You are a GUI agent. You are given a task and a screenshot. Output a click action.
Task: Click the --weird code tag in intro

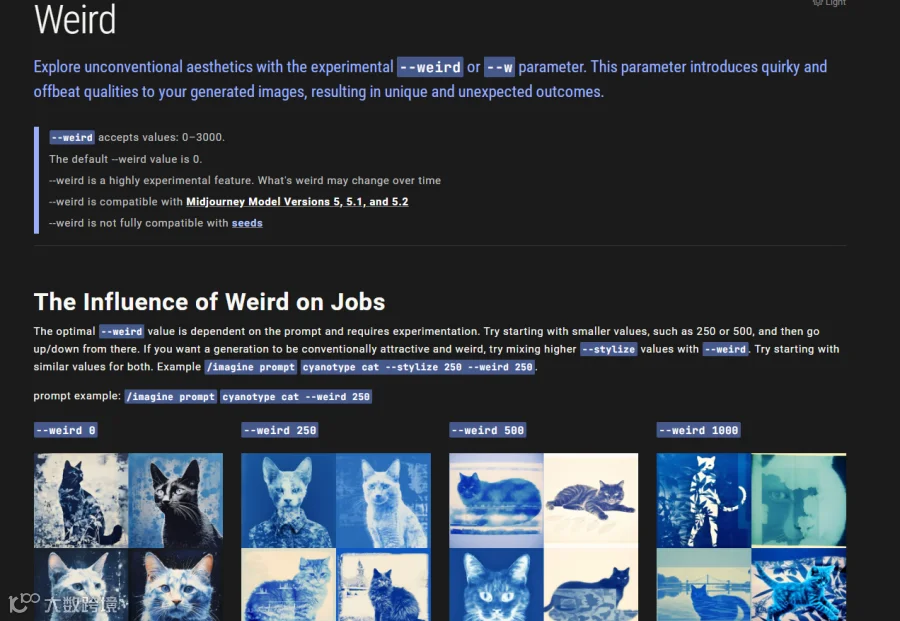(x=430, y=67)
